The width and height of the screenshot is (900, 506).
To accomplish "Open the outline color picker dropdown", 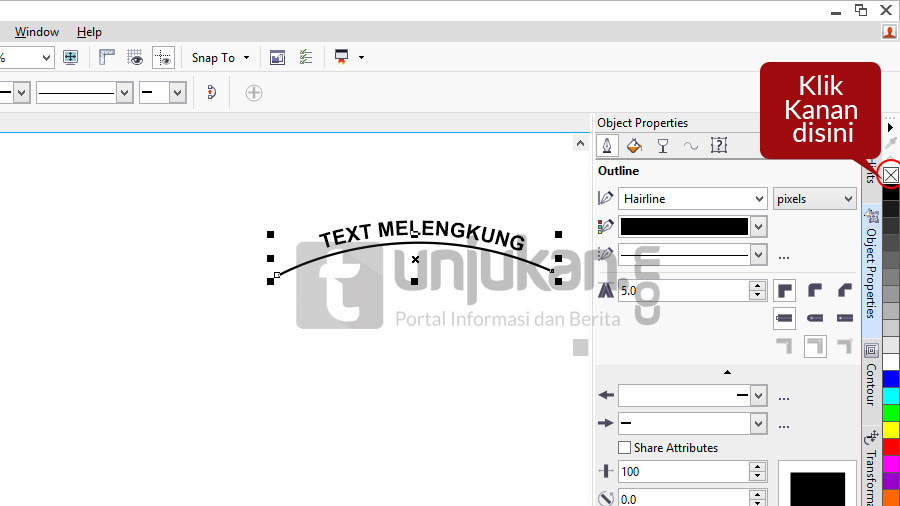I will coord(758,227).
